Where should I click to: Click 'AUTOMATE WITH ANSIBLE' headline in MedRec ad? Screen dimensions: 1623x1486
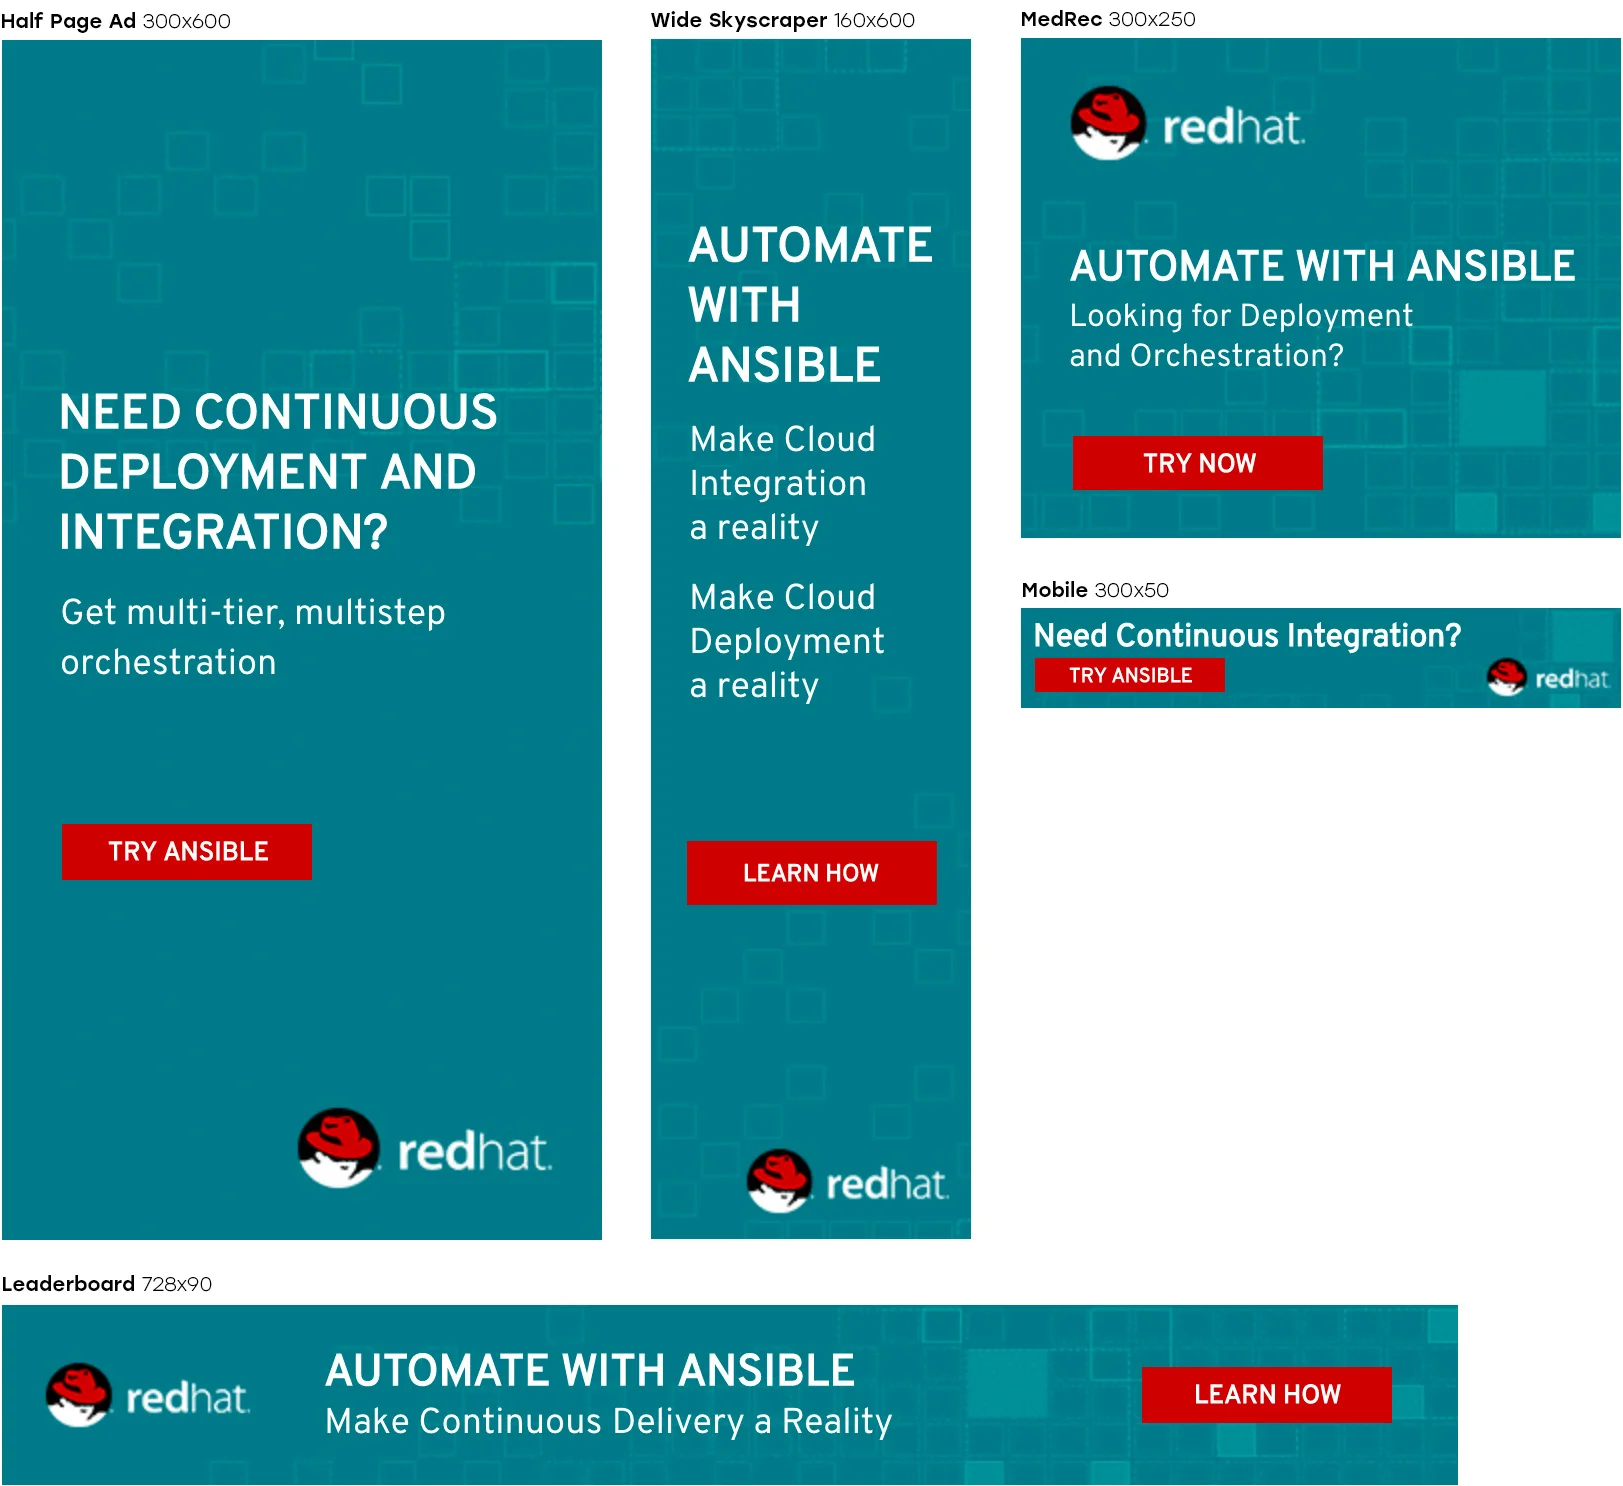tap(1322, 266)
